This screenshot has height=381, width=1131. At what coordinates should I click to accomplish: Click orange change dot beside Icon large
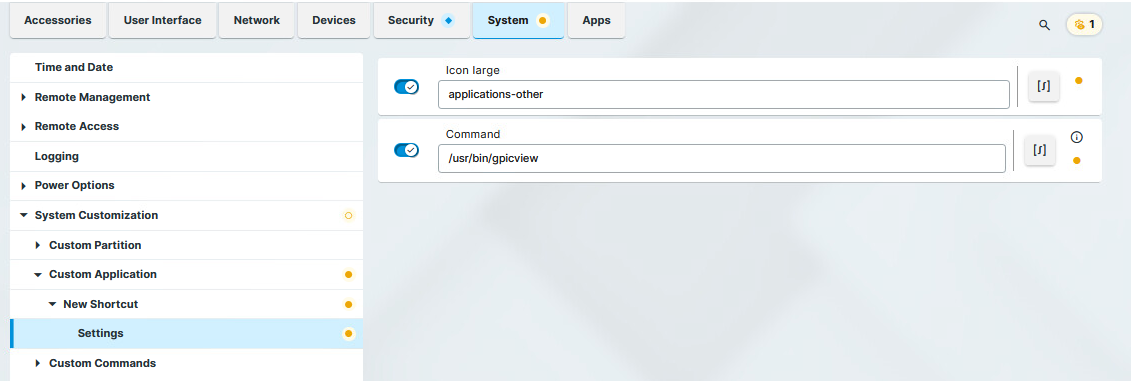pyautogui.click(x=1078, y=81)
